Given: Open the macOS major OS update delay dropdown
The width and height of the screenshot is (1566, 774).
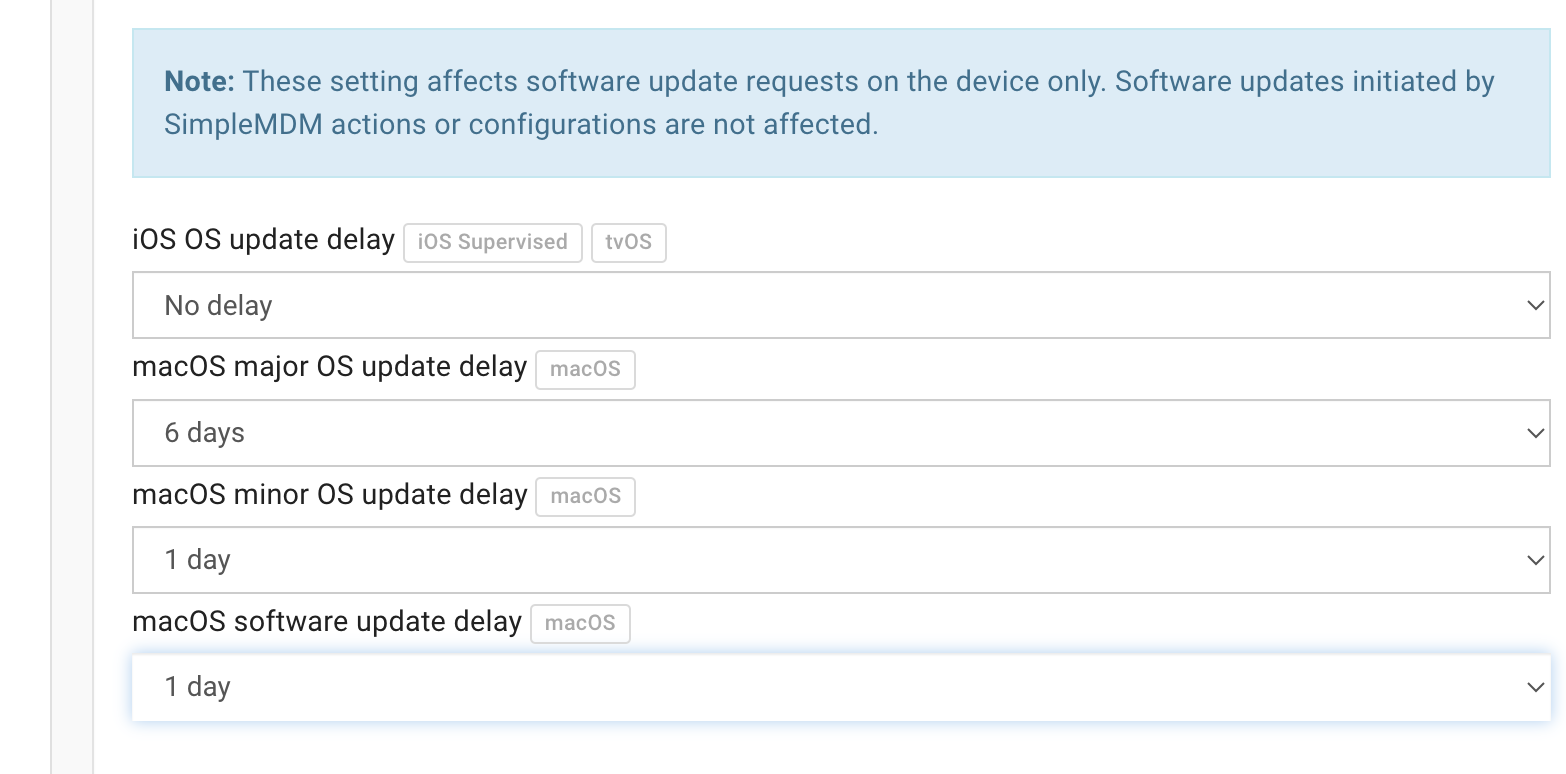Looking at the screenshot, I should [840, 433].
